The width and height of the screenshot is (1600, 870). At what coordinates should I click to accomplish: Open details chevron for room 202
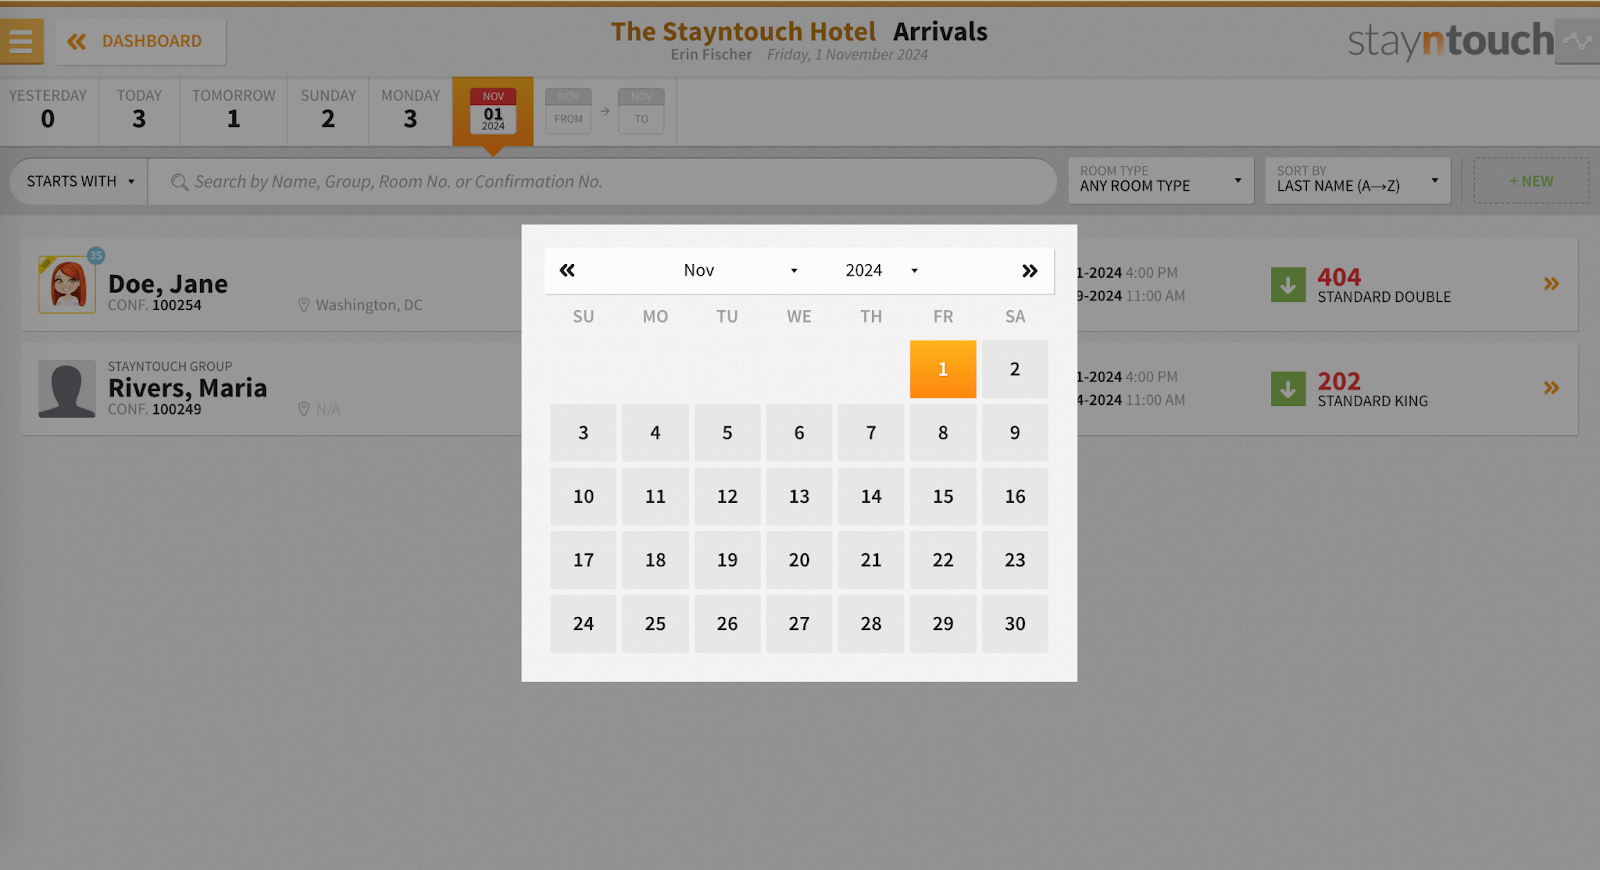pos(1551,388)
